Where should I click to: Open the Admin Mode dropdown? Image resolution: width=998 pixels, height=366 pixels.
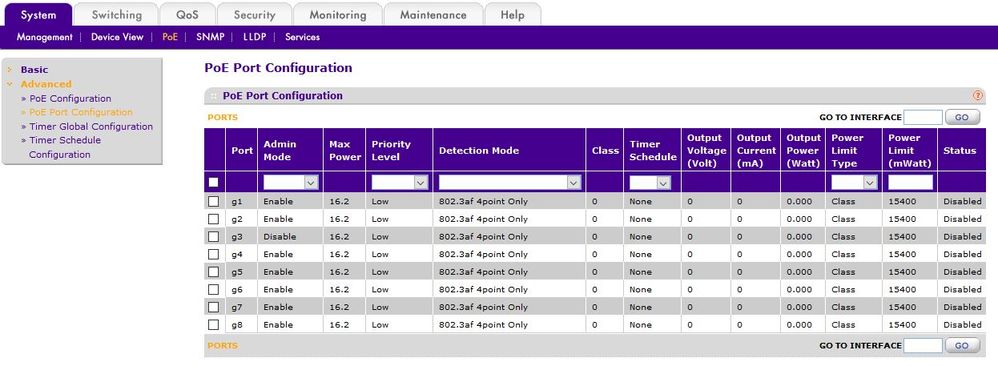tap(291, 183)
